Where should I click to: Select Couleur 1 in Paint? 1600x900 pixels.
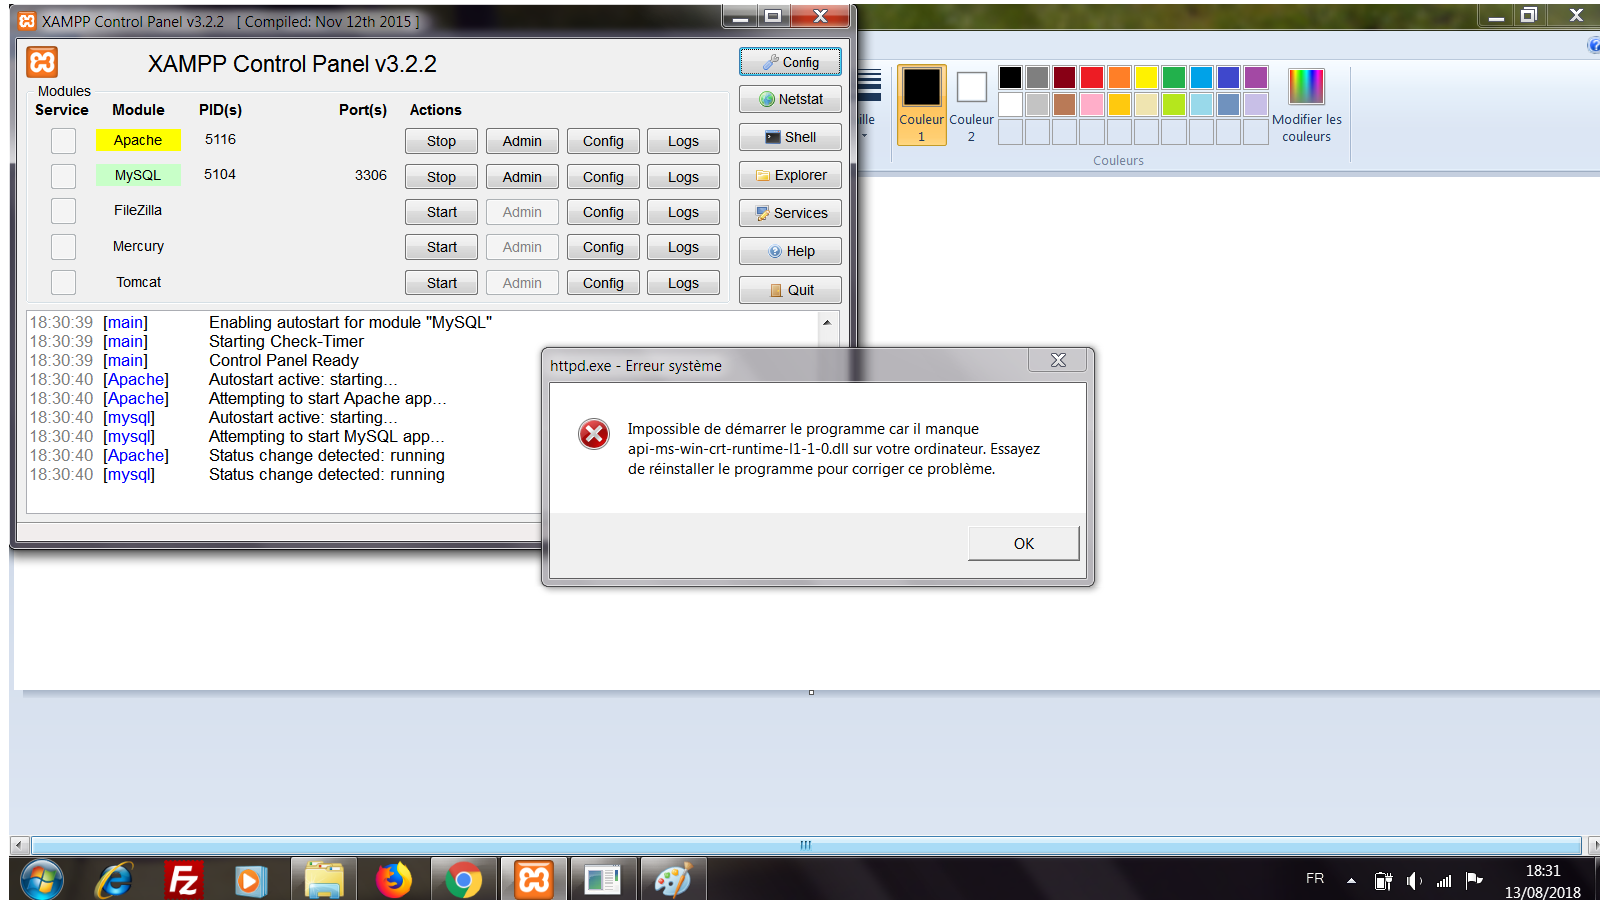pyautogui.click(x=921, y=105)
